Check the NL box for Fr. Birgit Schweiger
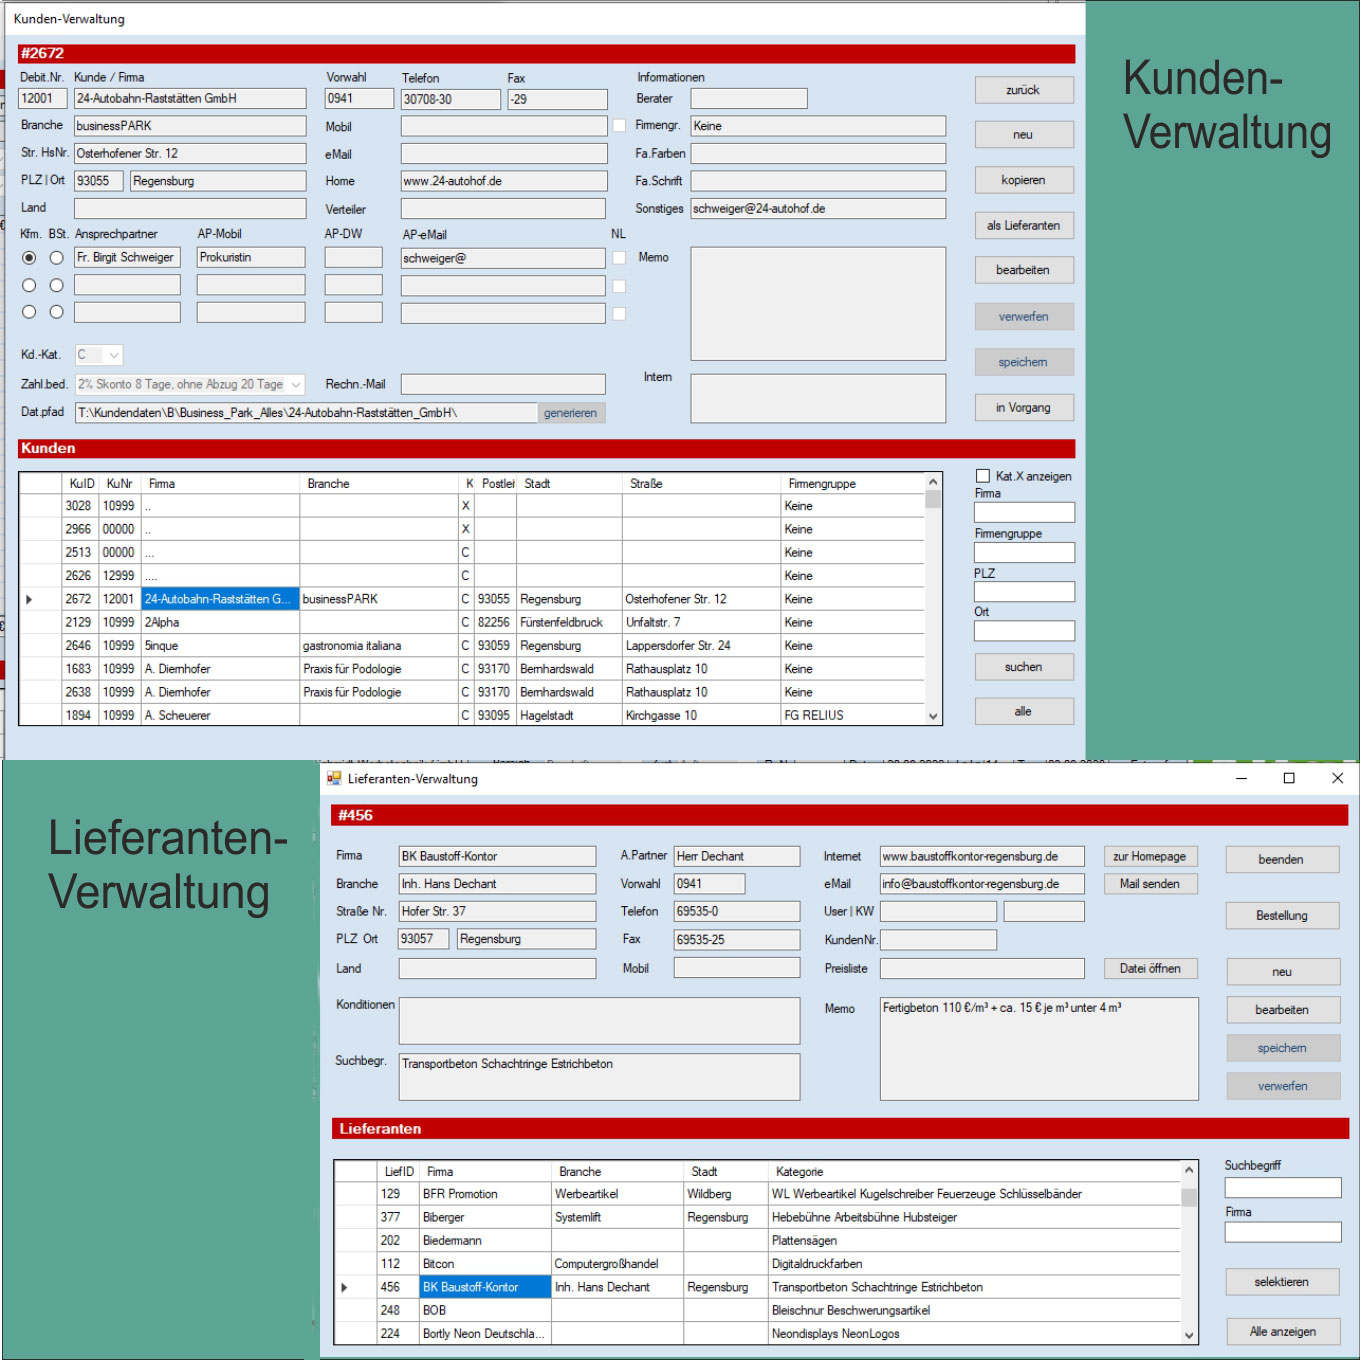The image size is (1360, 1360). [619, 258]
